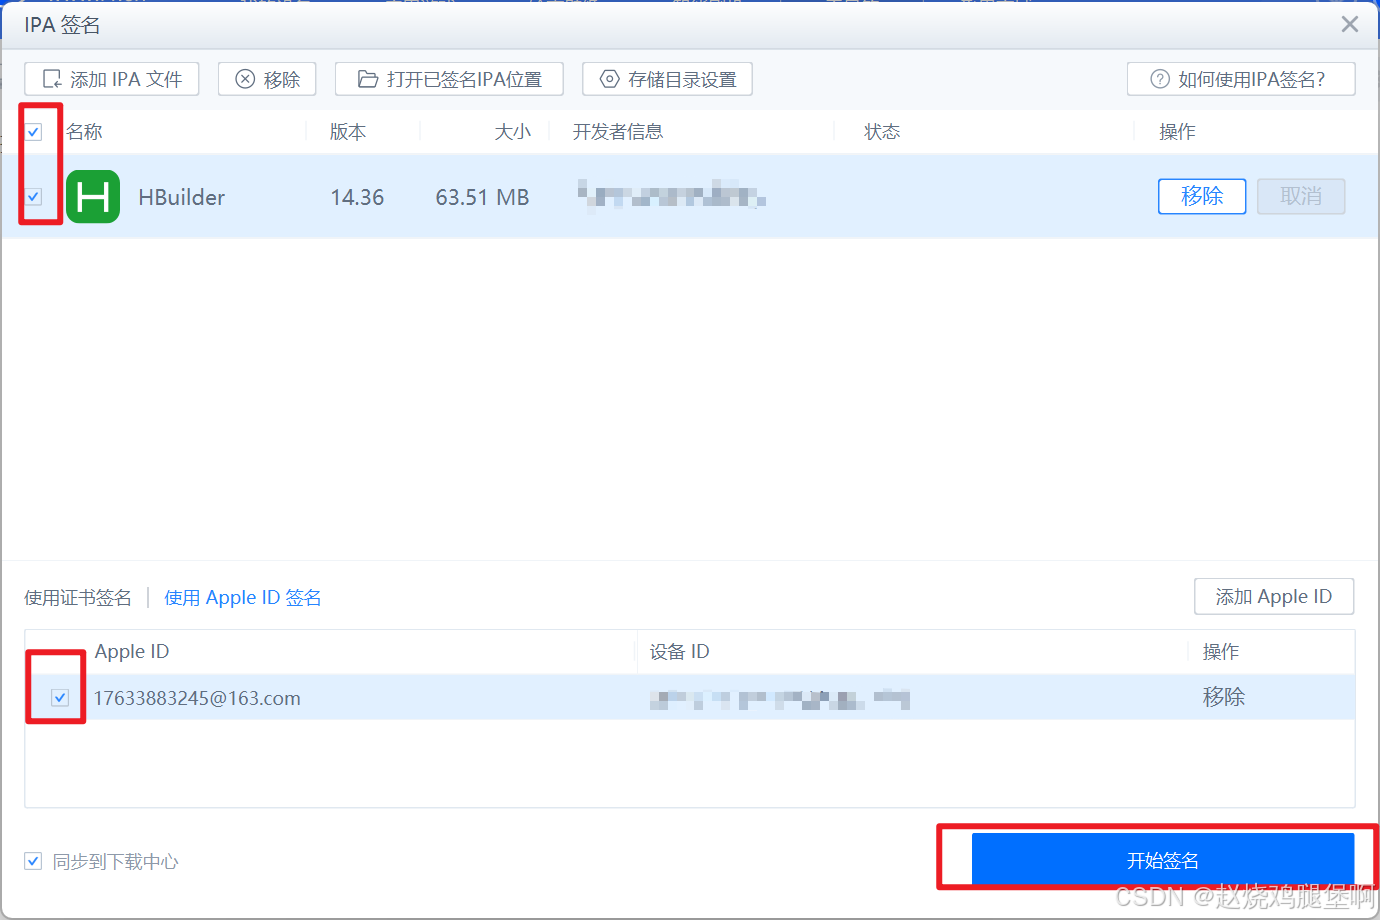Image resolution: width=1380 pixels, height=920 pixels.
Task: Remove the Apple ID via 移除 link
Action: coord(1223,697)
